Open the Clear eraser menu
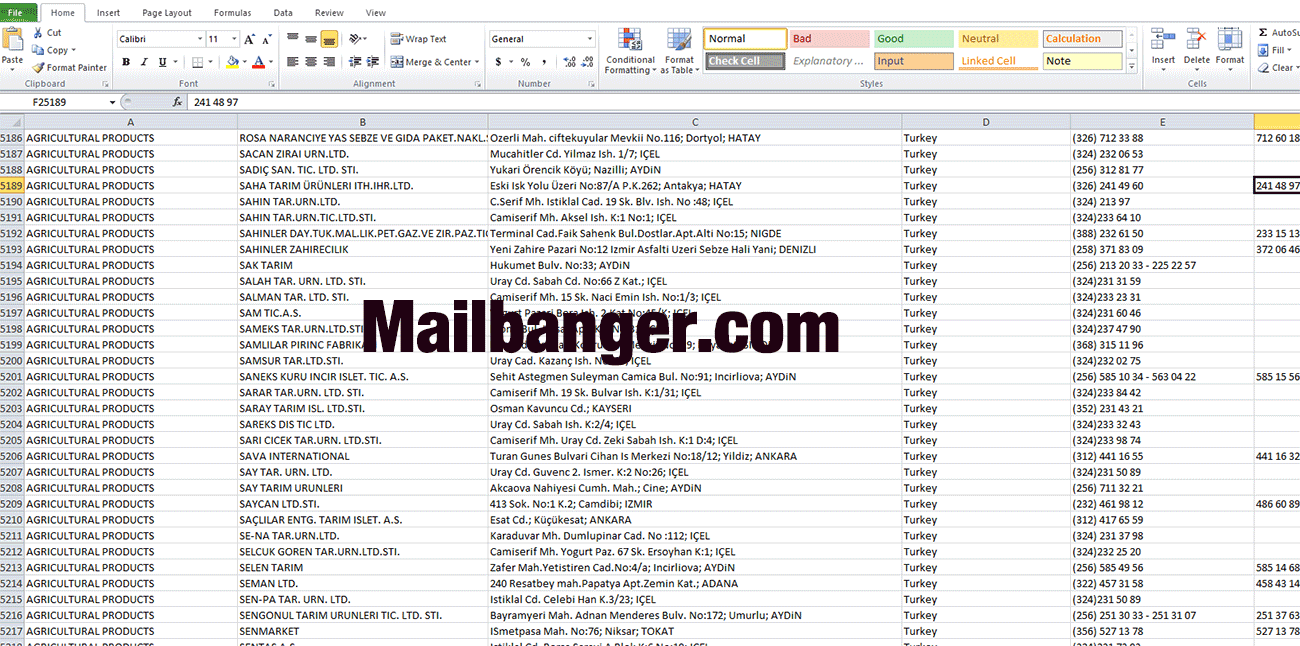This screenshot has height=646, width=1300. [1277, 68]
